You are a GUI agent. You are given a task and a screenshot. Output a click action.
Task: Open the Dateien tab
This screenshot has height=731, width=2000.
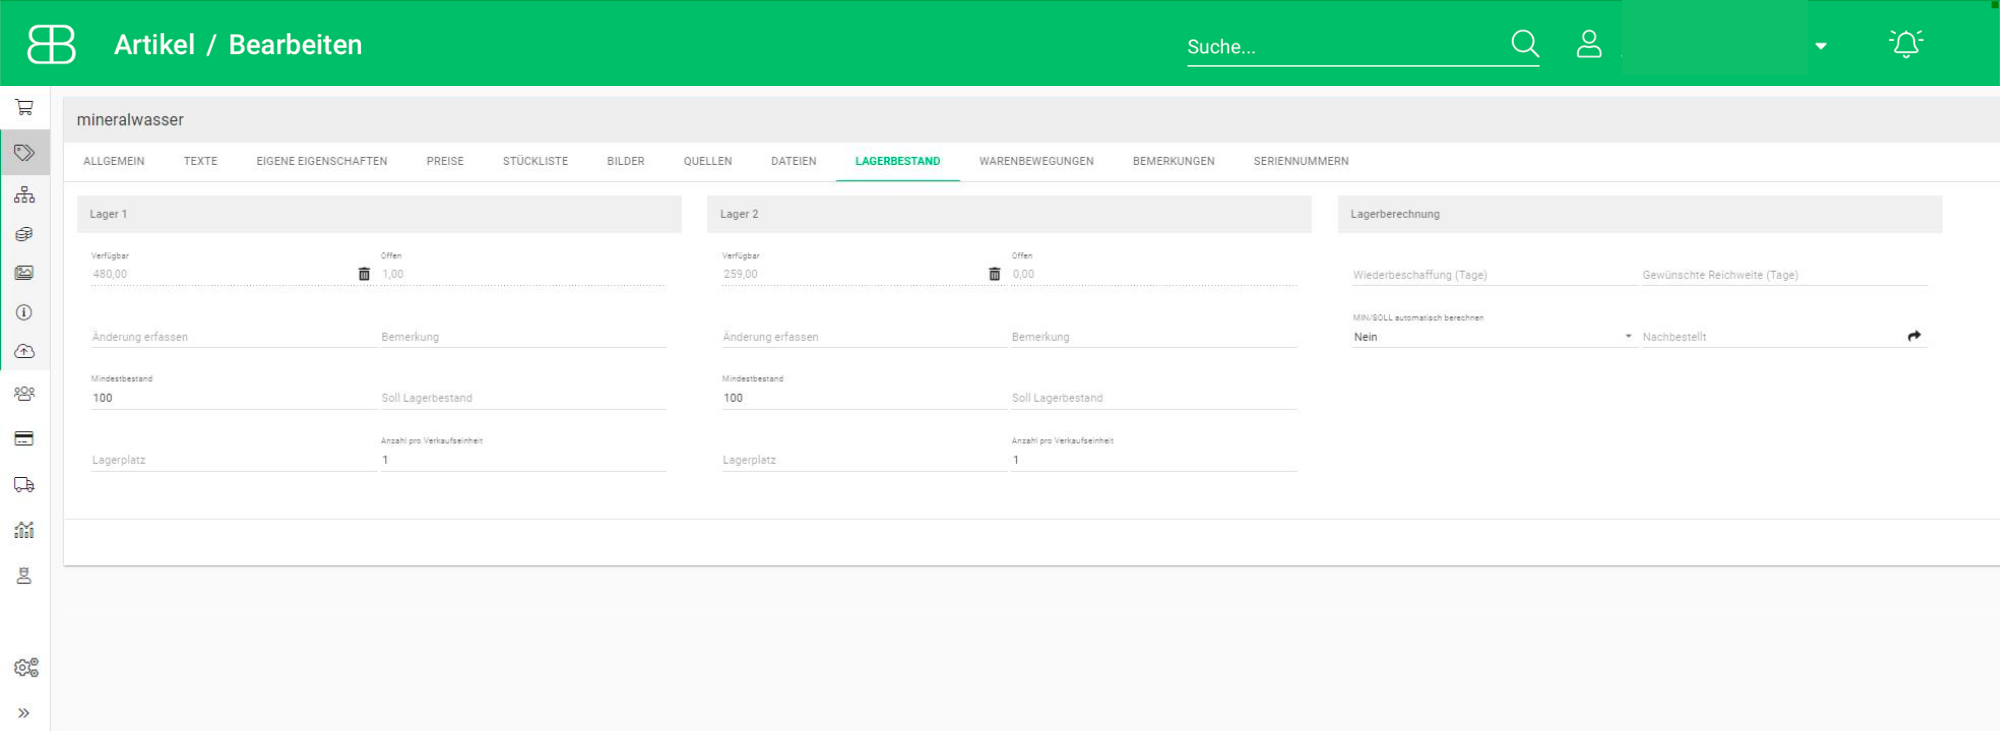click(x=794, y=161)
